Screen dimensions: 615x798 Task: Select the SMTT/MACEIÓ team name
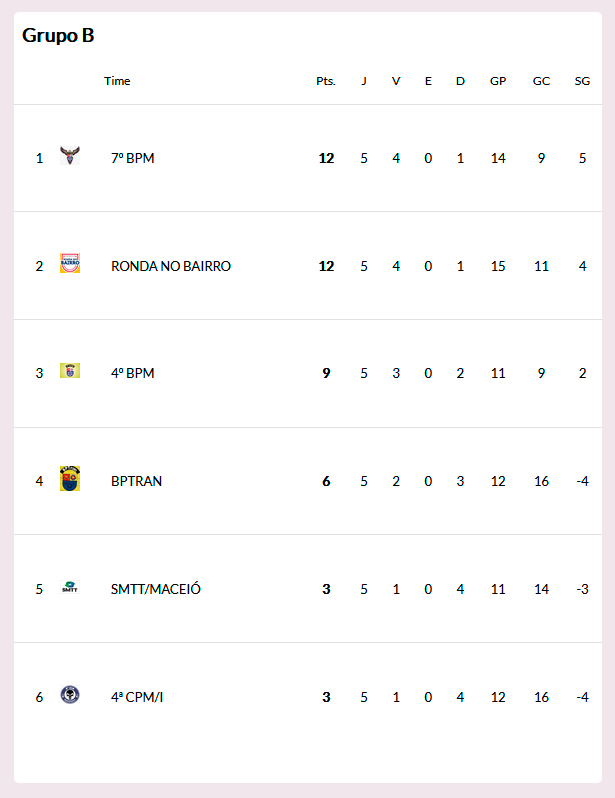coord(156,589)
